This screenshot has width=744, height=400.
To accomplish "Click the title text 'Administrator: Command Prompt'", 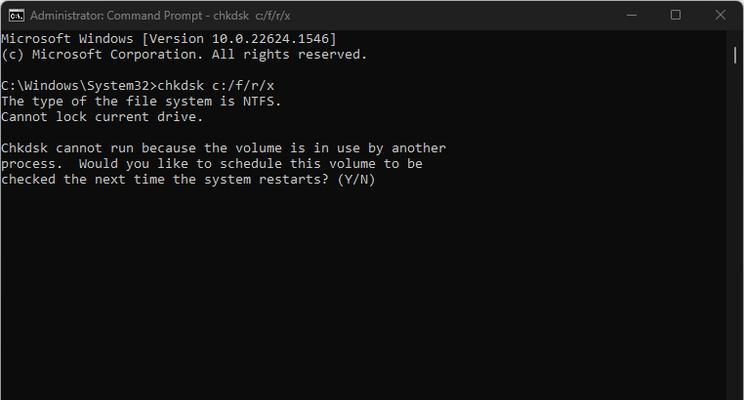I will click(116, 16).
